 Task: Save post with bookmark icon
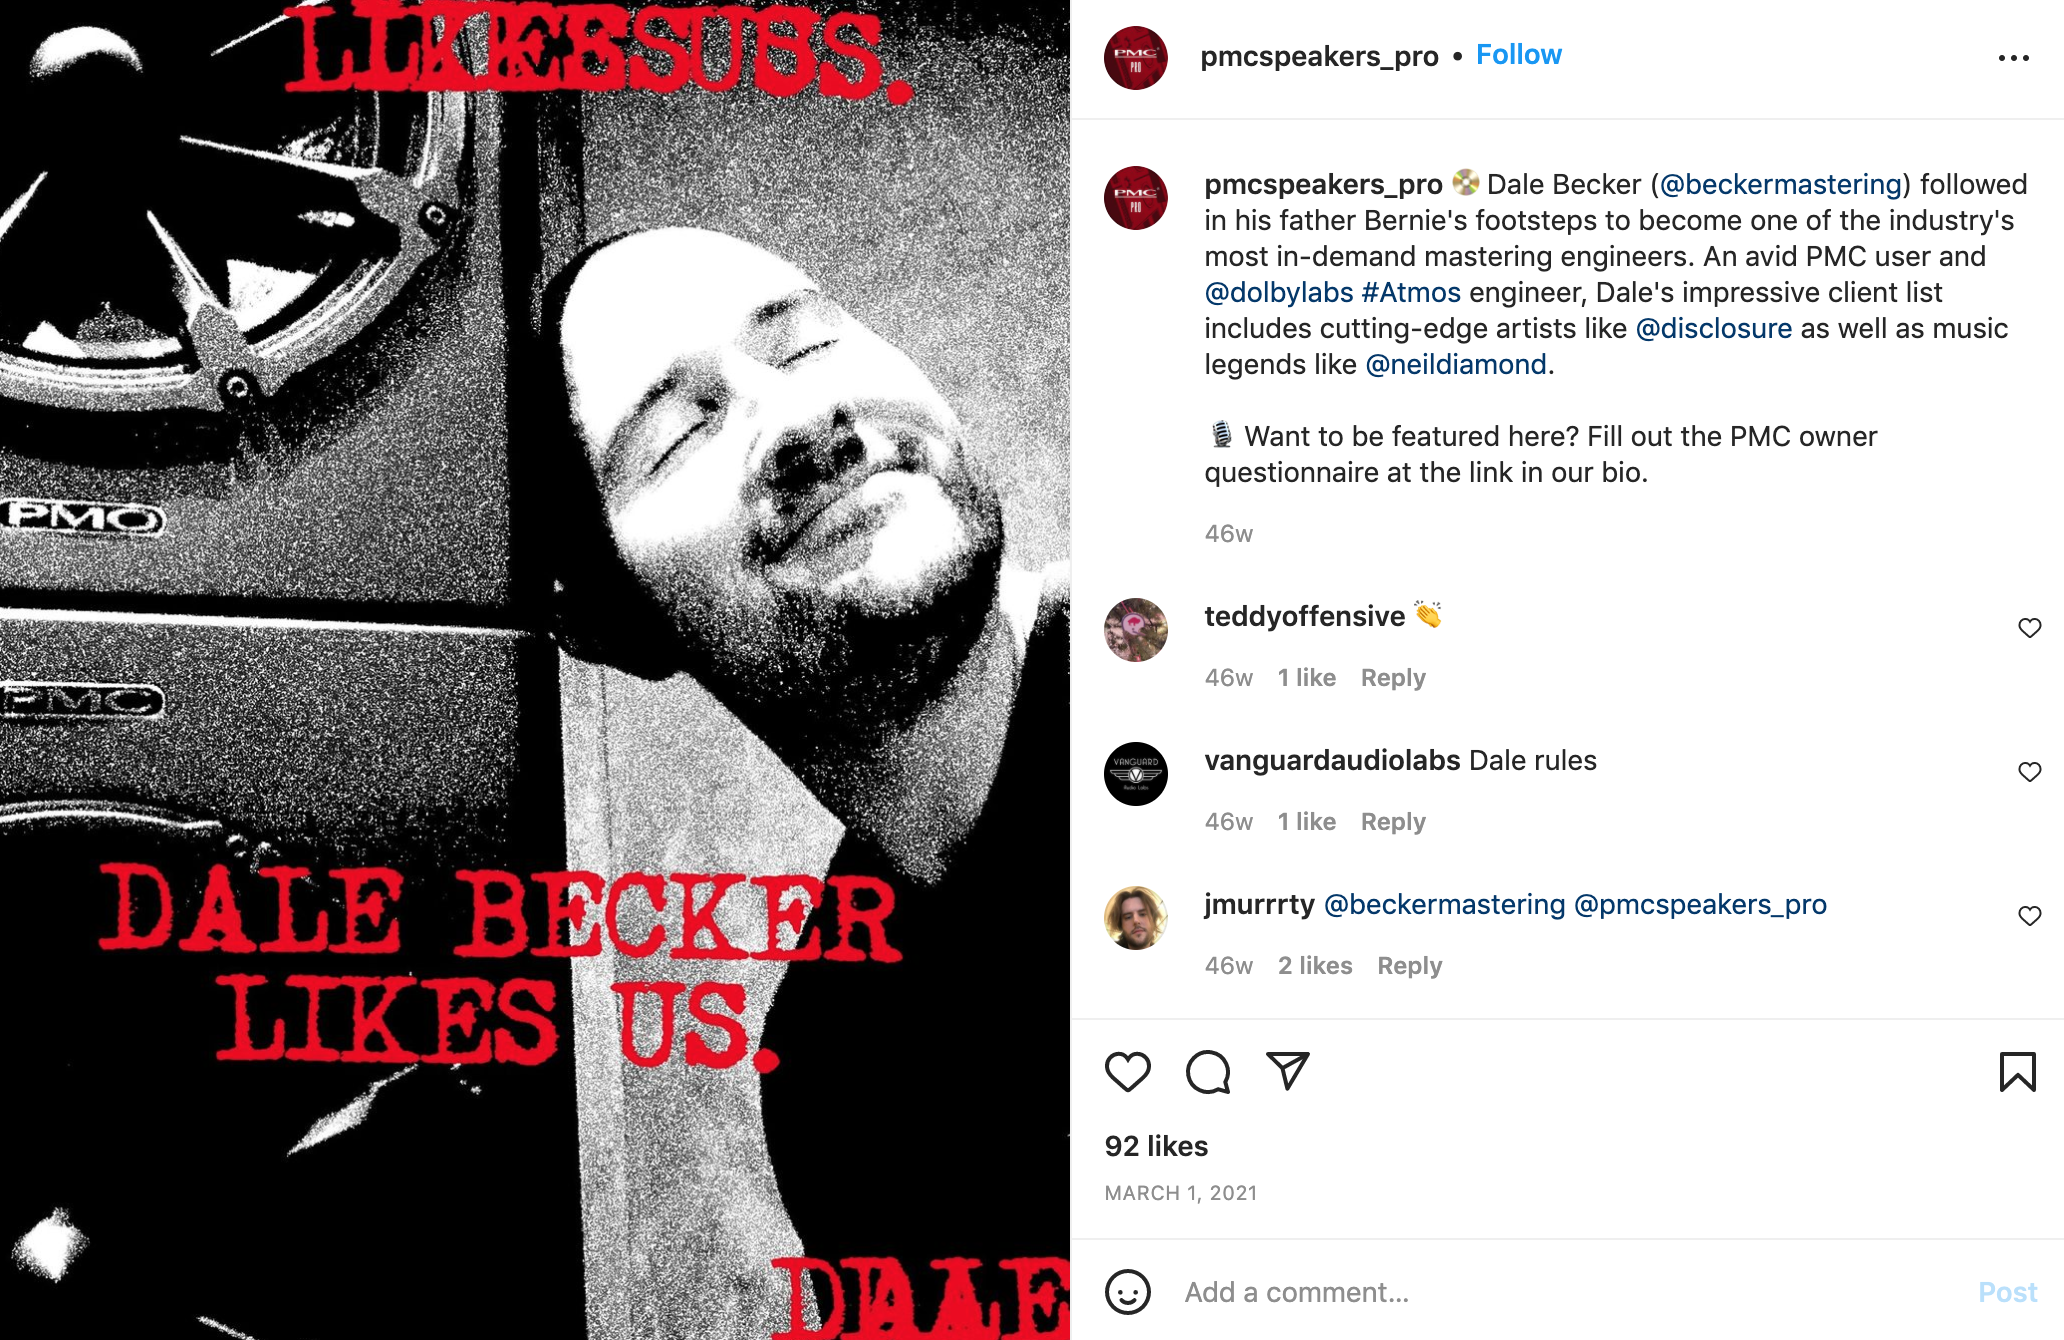(x=2017, y=1072)
